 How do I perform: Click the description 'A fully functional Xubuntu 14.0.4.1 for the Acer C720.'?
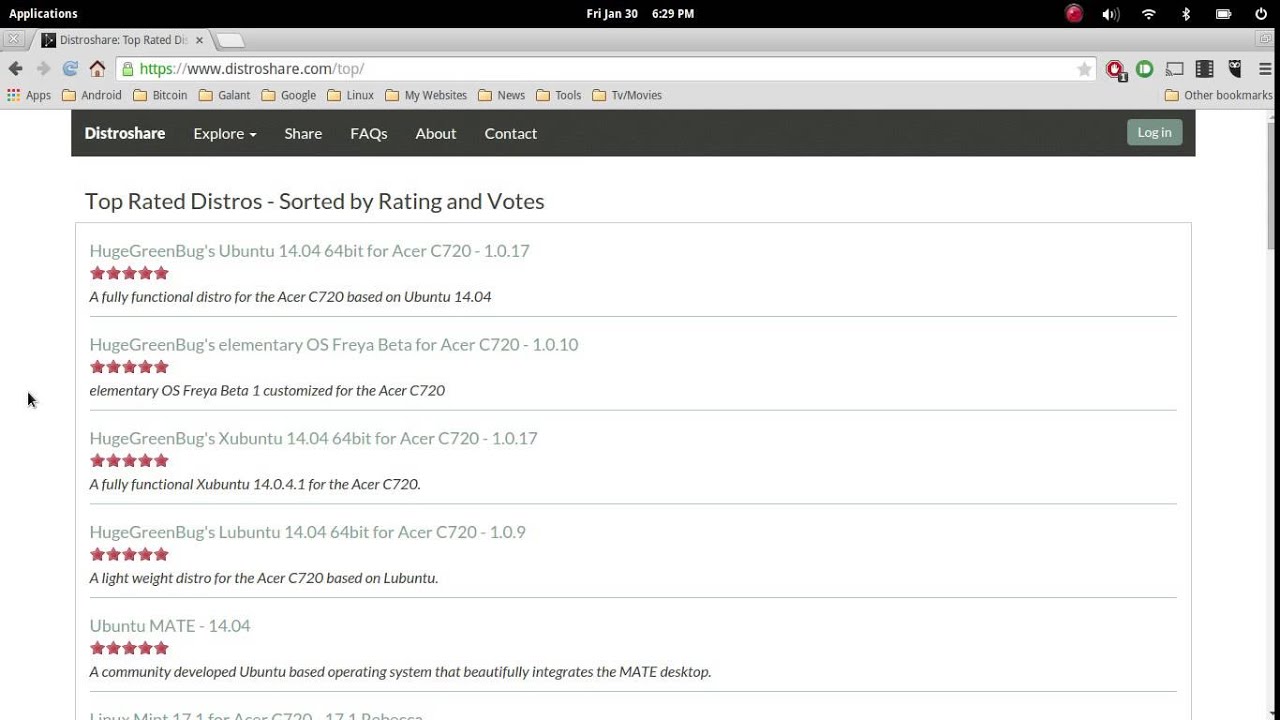[255, 484]
